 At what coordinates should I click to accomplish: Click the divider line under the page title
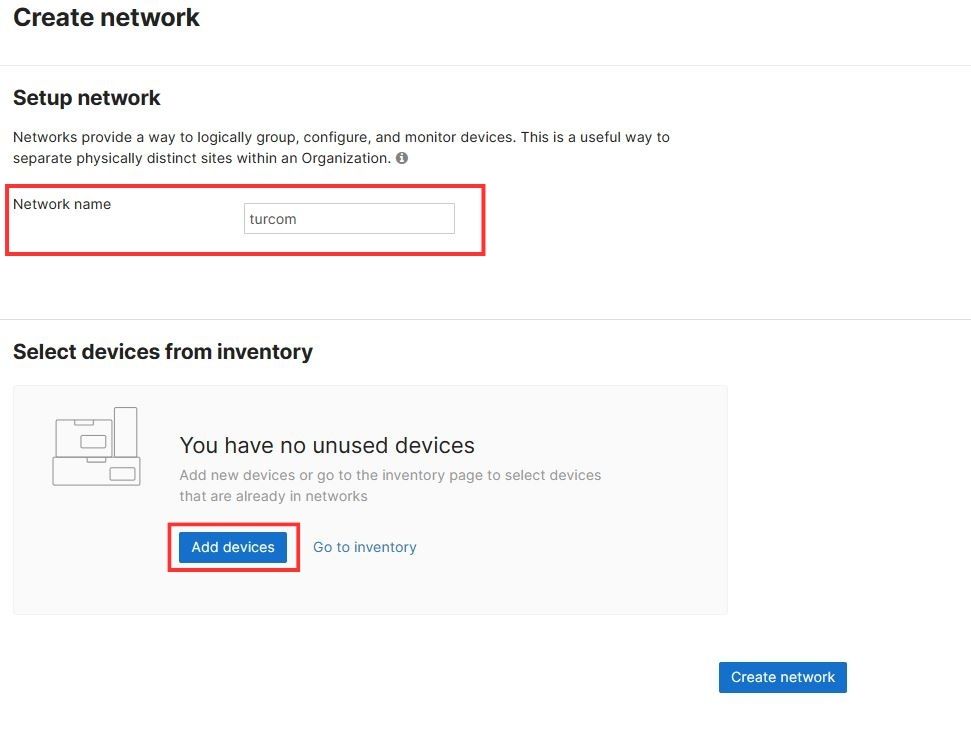click(485, 66)
